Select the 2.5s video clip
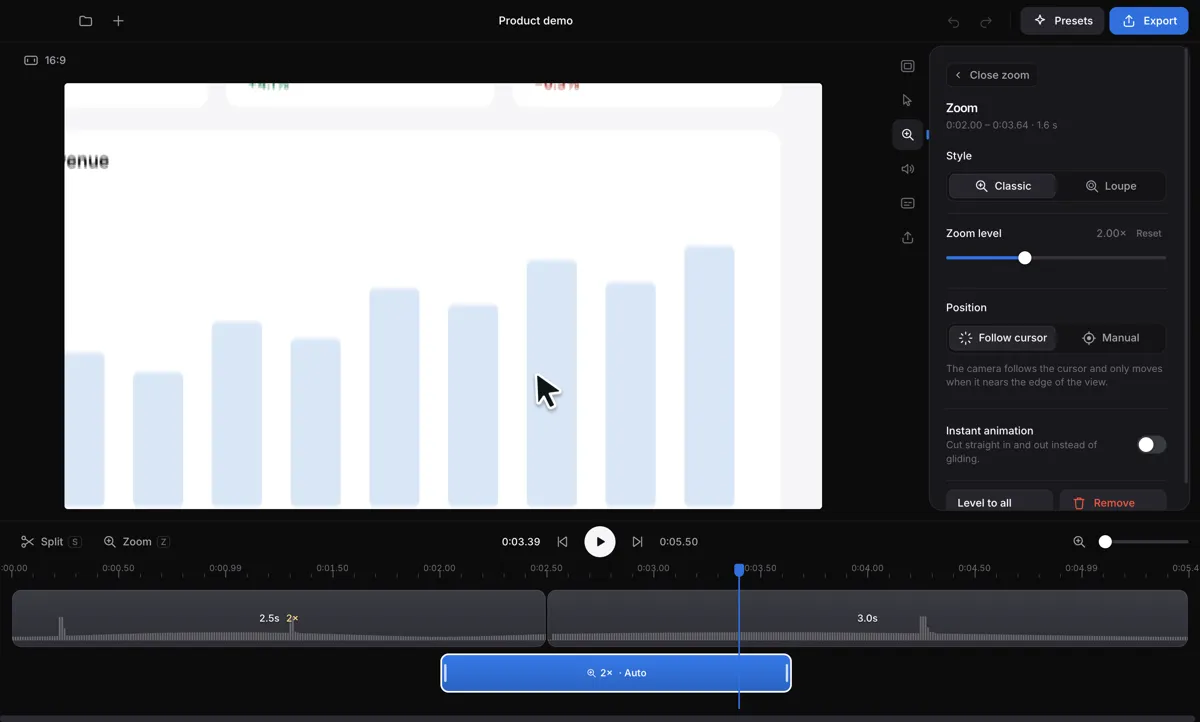The height and width of the screenshot is (722, 1200). pos(278,618)
